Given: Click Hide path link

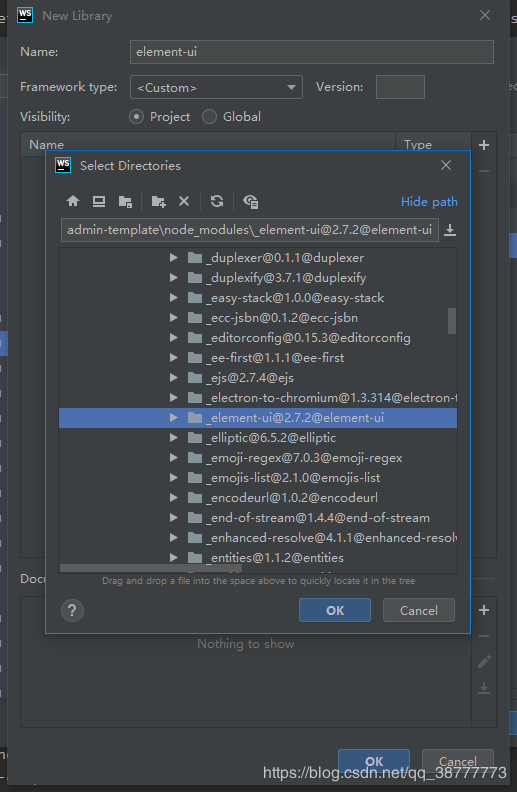Looking at the screenshot, I should [429, 202].
